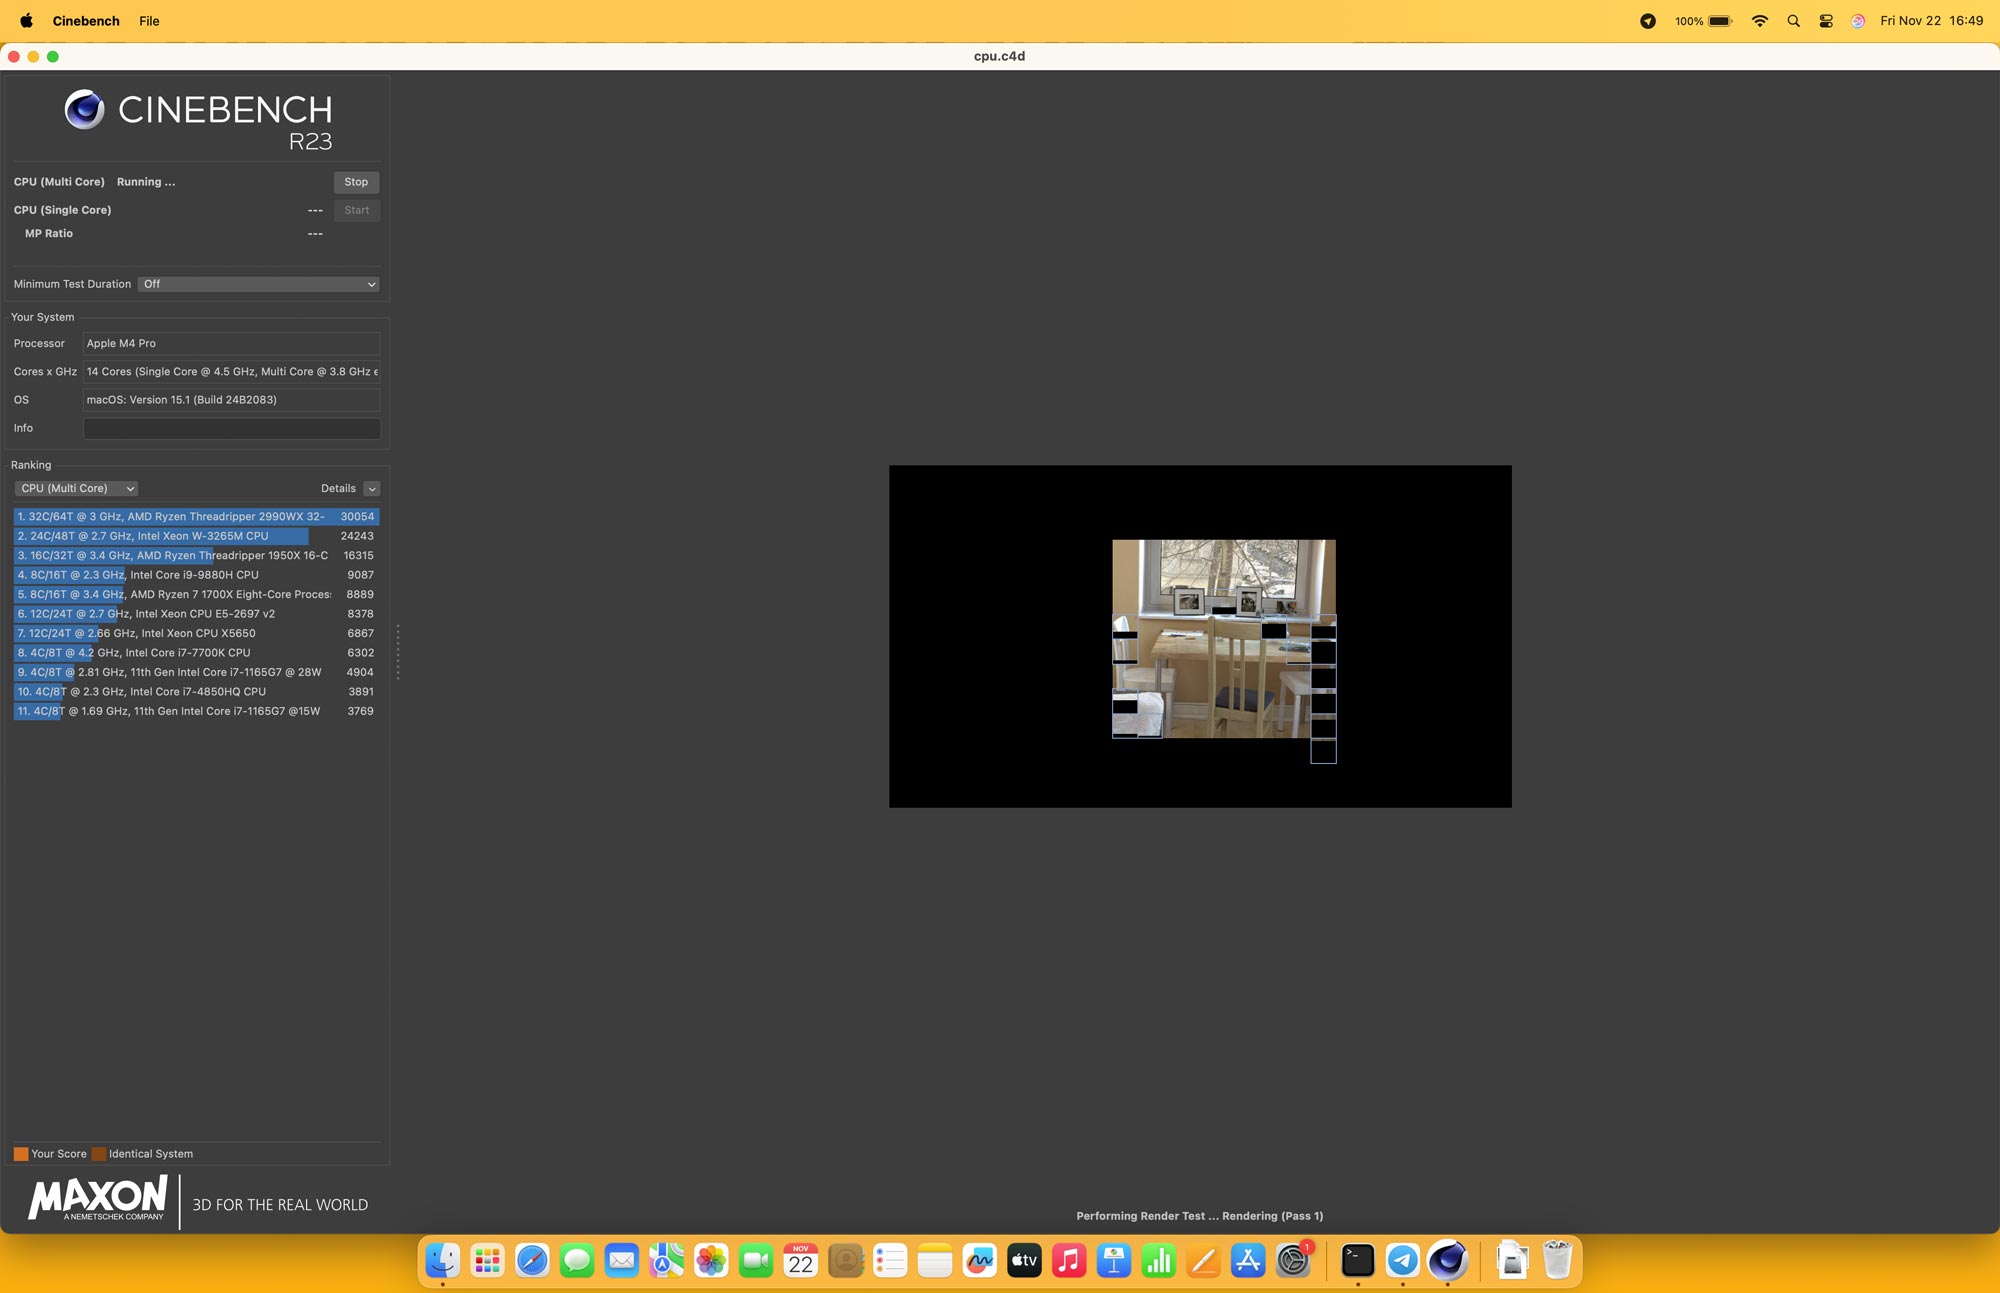The image size is (2000, 1293).
Task: Select the Threadripper 2990WX ranking row
Action: pos(196,516)
